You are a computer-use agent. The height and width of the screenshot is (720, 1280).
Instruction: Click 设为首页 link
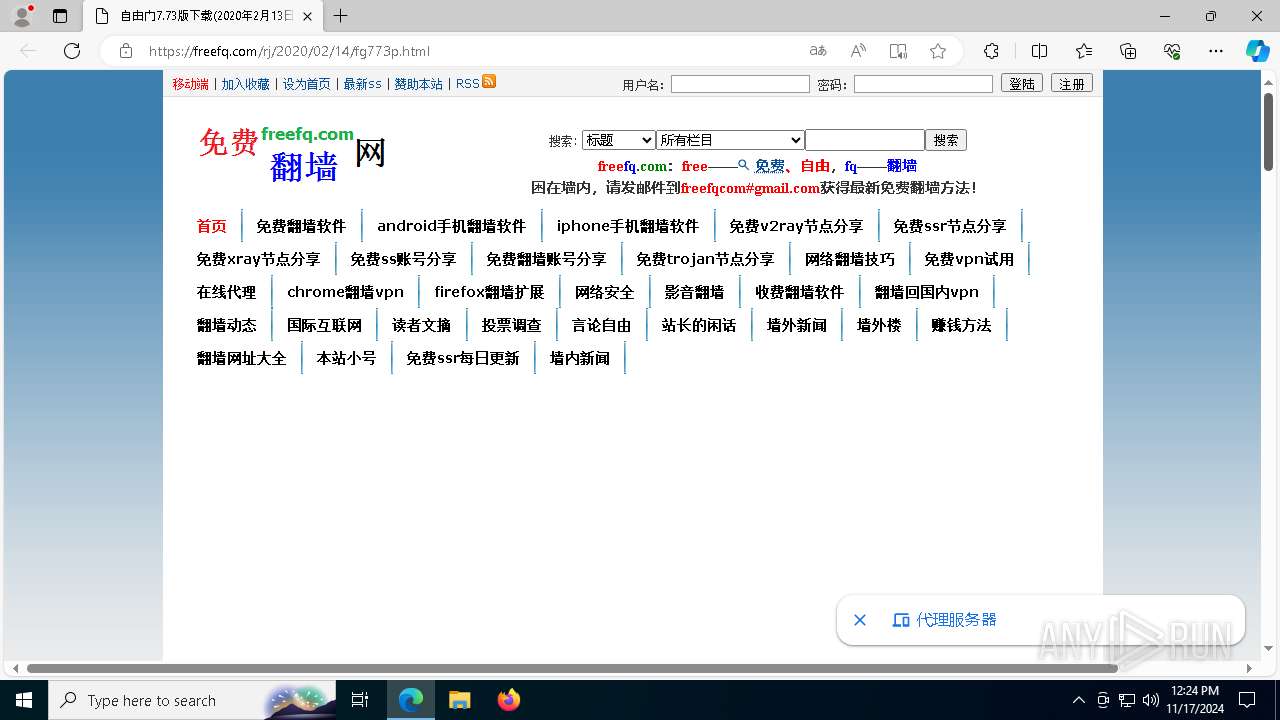(306, 84)
